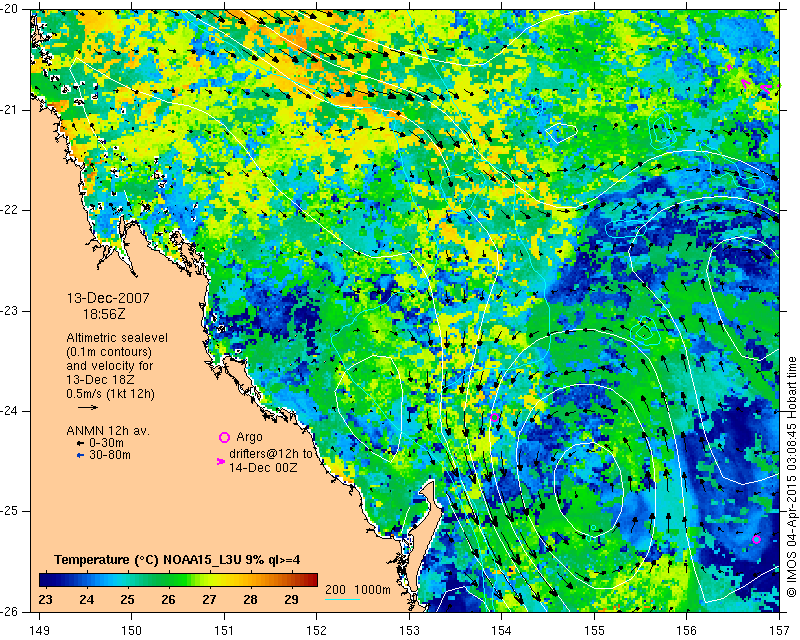Click the latitude axis label '-26'
The height and width of the screenshot is (640, 800).
click(9, 612)
